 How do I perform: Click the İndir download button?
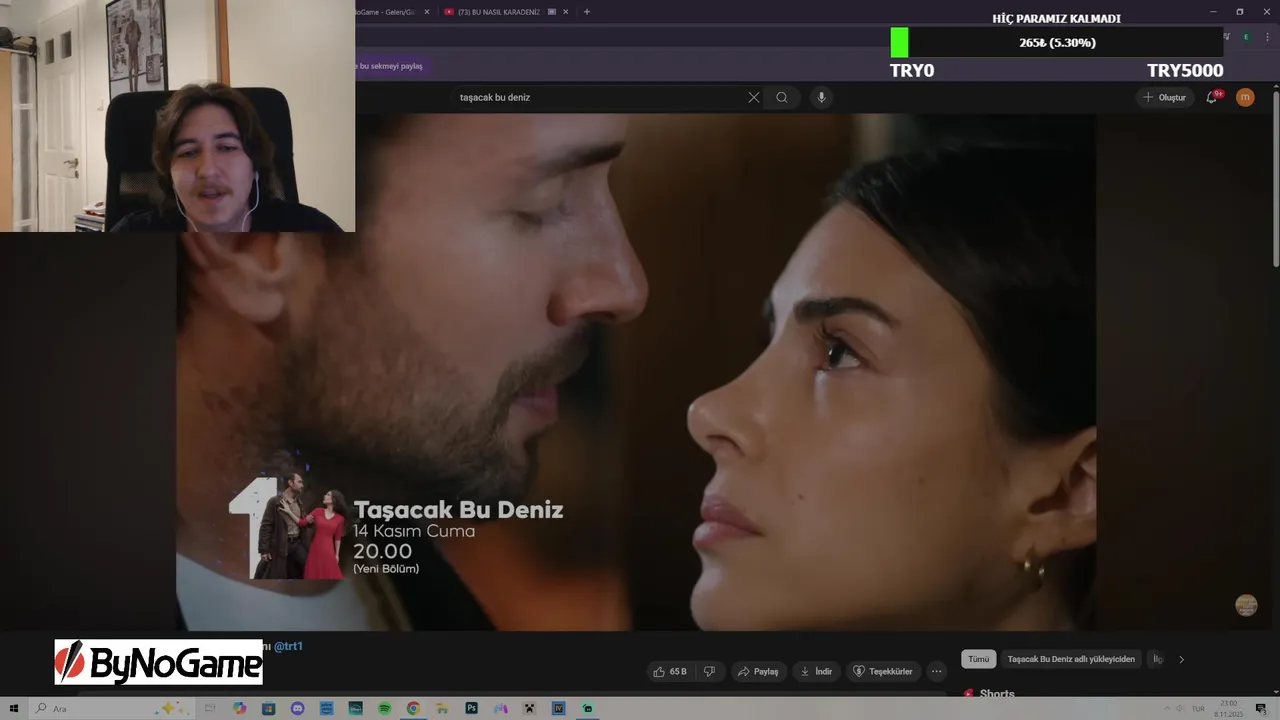pyautogui.click(x=816, y=671)
